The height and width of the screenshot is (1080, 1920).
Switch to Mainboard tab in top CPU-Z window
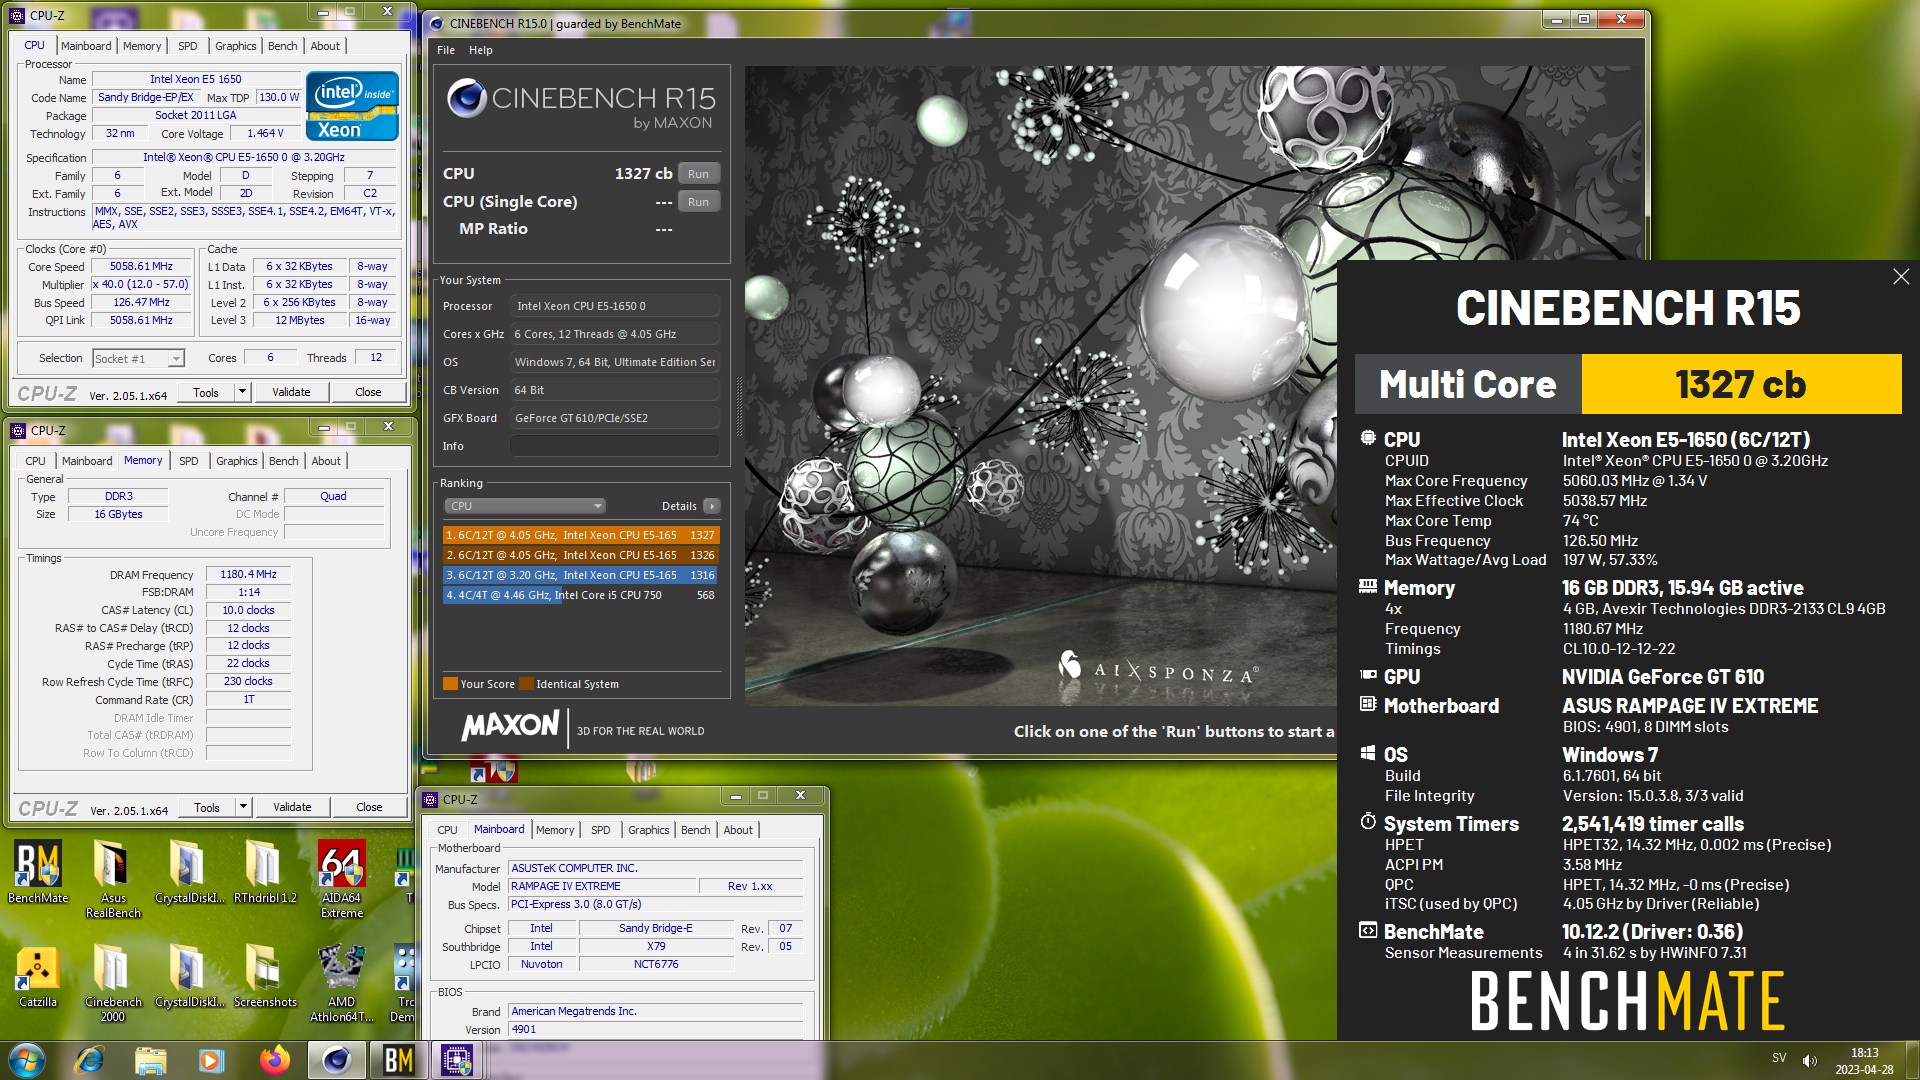point(86,46)
